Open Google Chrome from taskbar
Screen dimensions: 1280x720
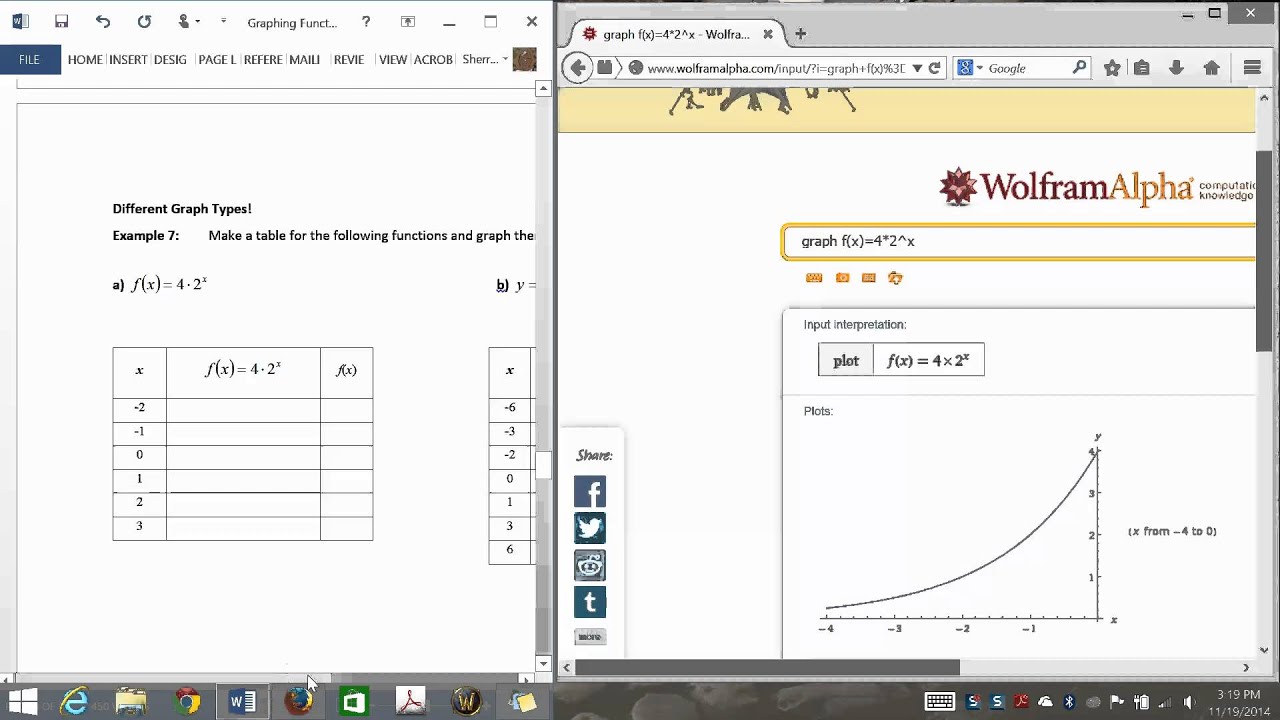[187, 702]
